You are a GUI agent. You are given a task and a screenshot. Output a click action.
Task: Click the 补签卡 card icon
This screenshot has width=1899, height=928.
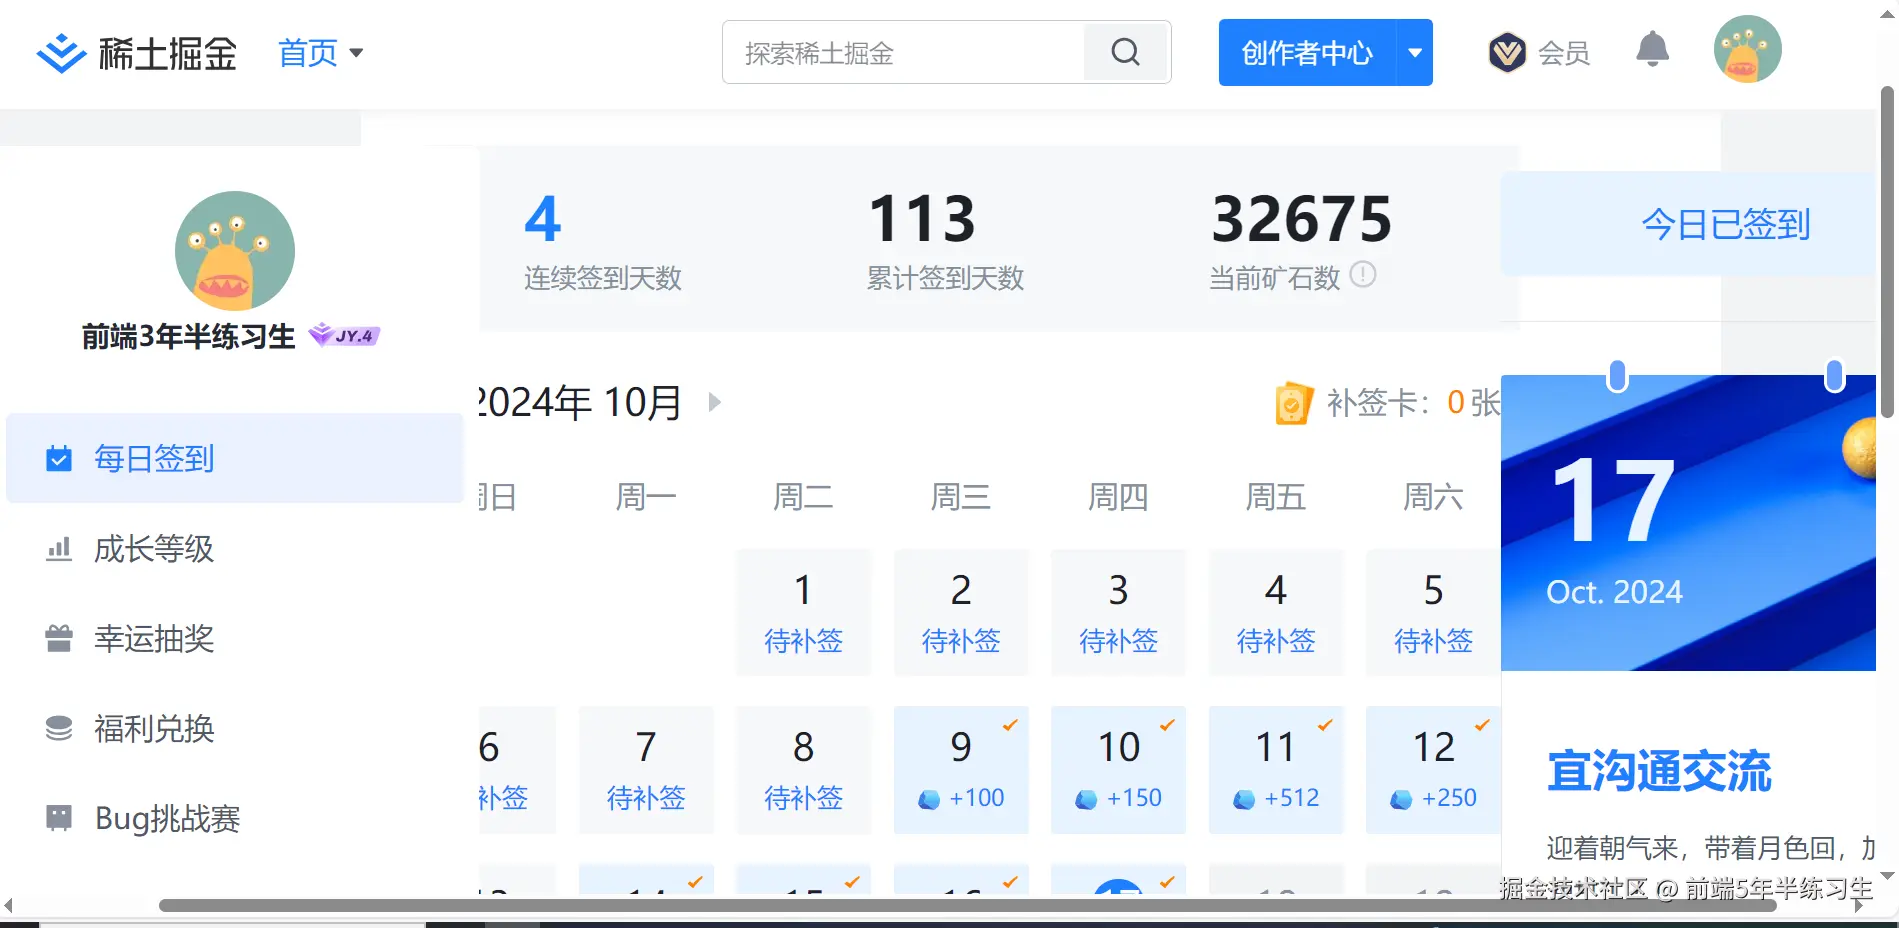pos(1294,402)
